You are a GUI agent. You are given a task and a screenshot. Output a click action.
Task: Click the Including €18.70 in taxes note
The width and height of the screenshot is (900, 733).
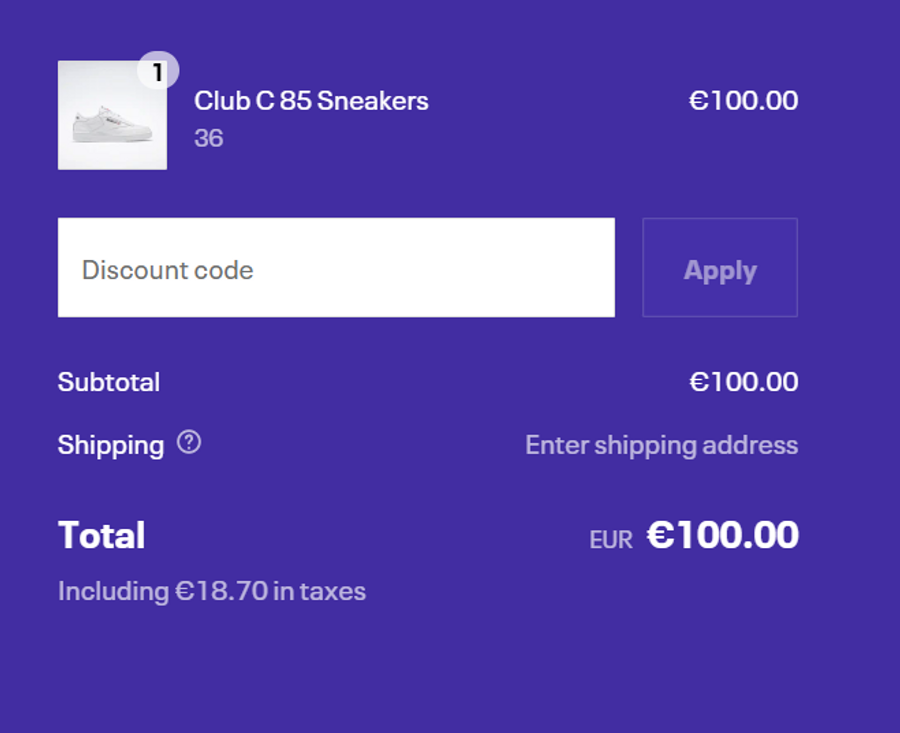coord(212,591)
